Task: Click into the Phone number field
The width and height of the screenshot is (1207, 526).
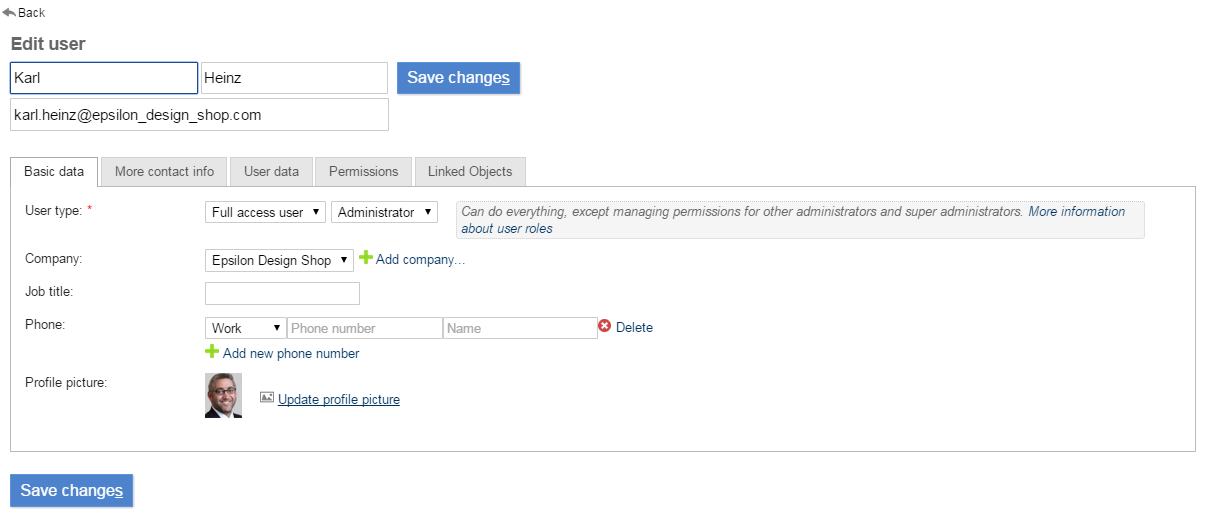Action: (364, 328)
